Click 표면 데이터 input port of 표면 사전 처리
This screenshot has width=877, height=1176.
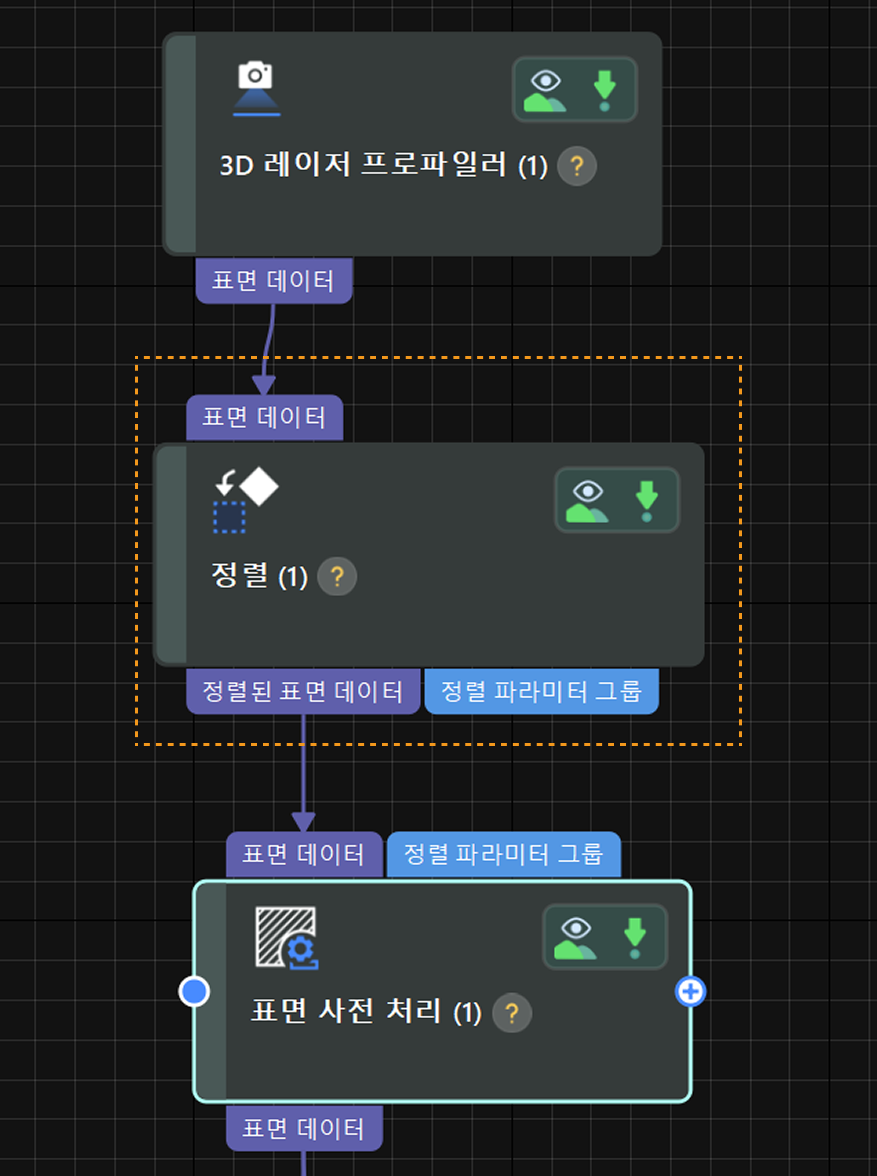304,854
